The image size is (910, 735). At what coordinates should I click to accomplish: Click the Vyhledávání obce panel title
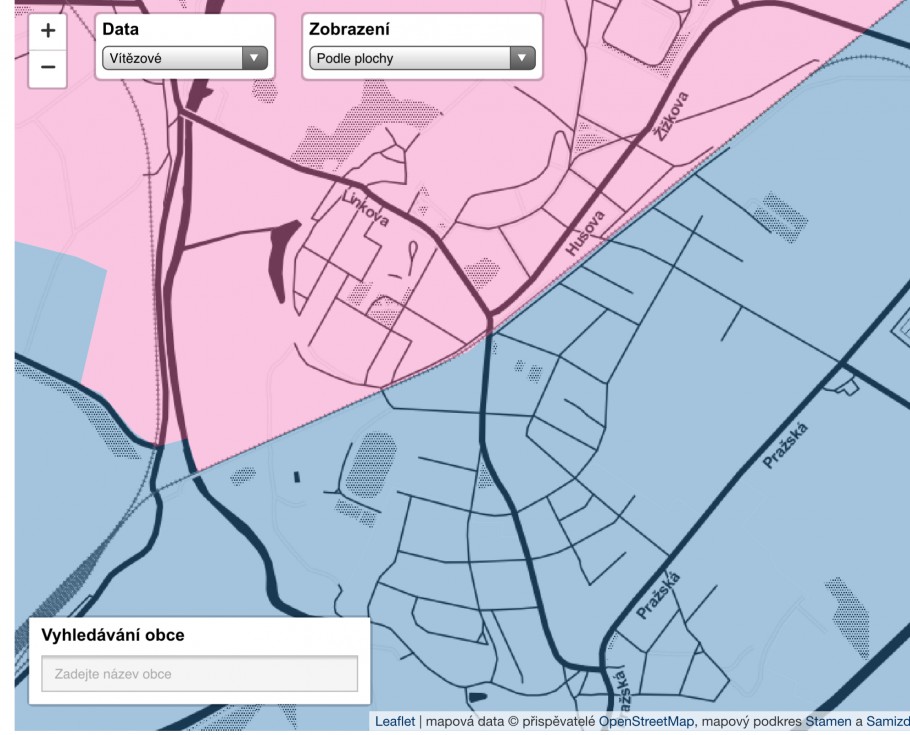(x=113, y=635)
